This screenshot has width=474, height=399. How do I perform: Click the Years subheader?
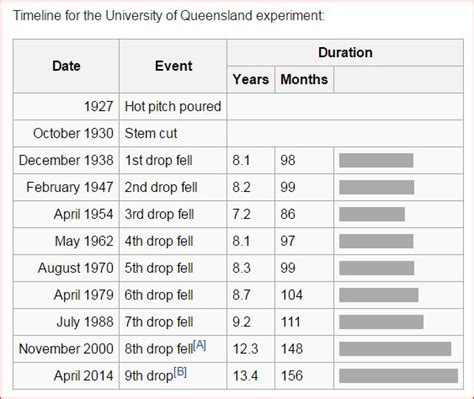251,79
